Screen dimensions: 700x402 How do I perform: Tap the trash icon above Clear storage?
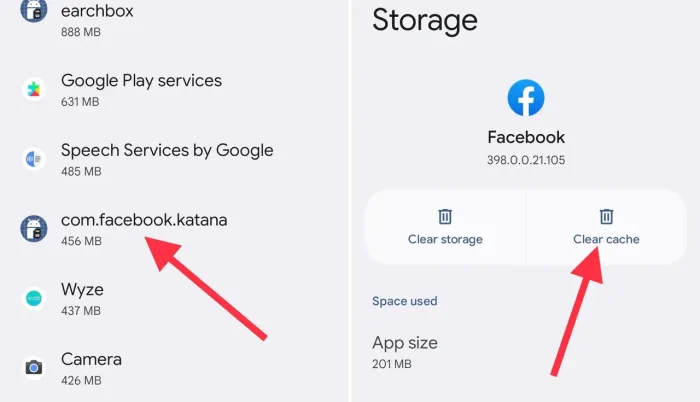pyautogui.click(x=445, y=217)
